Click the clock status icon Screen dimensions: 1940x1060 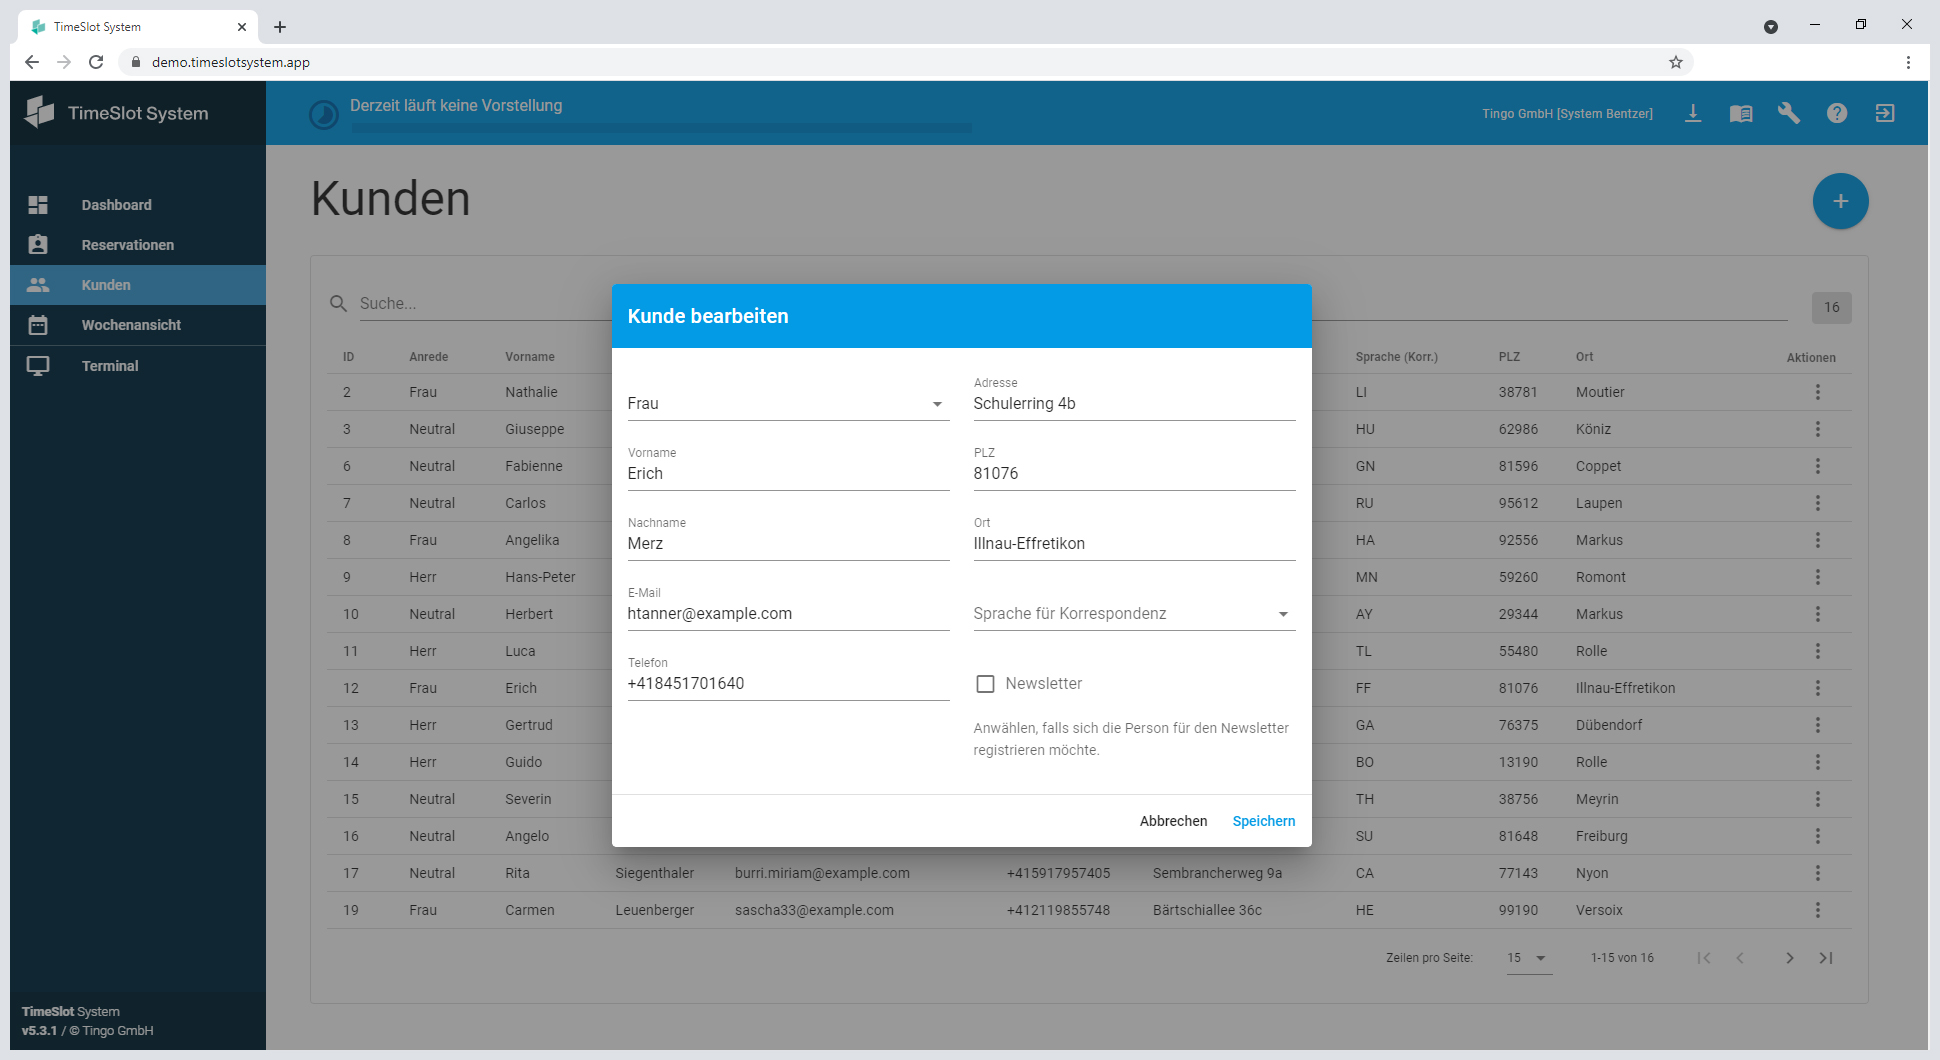324,115
